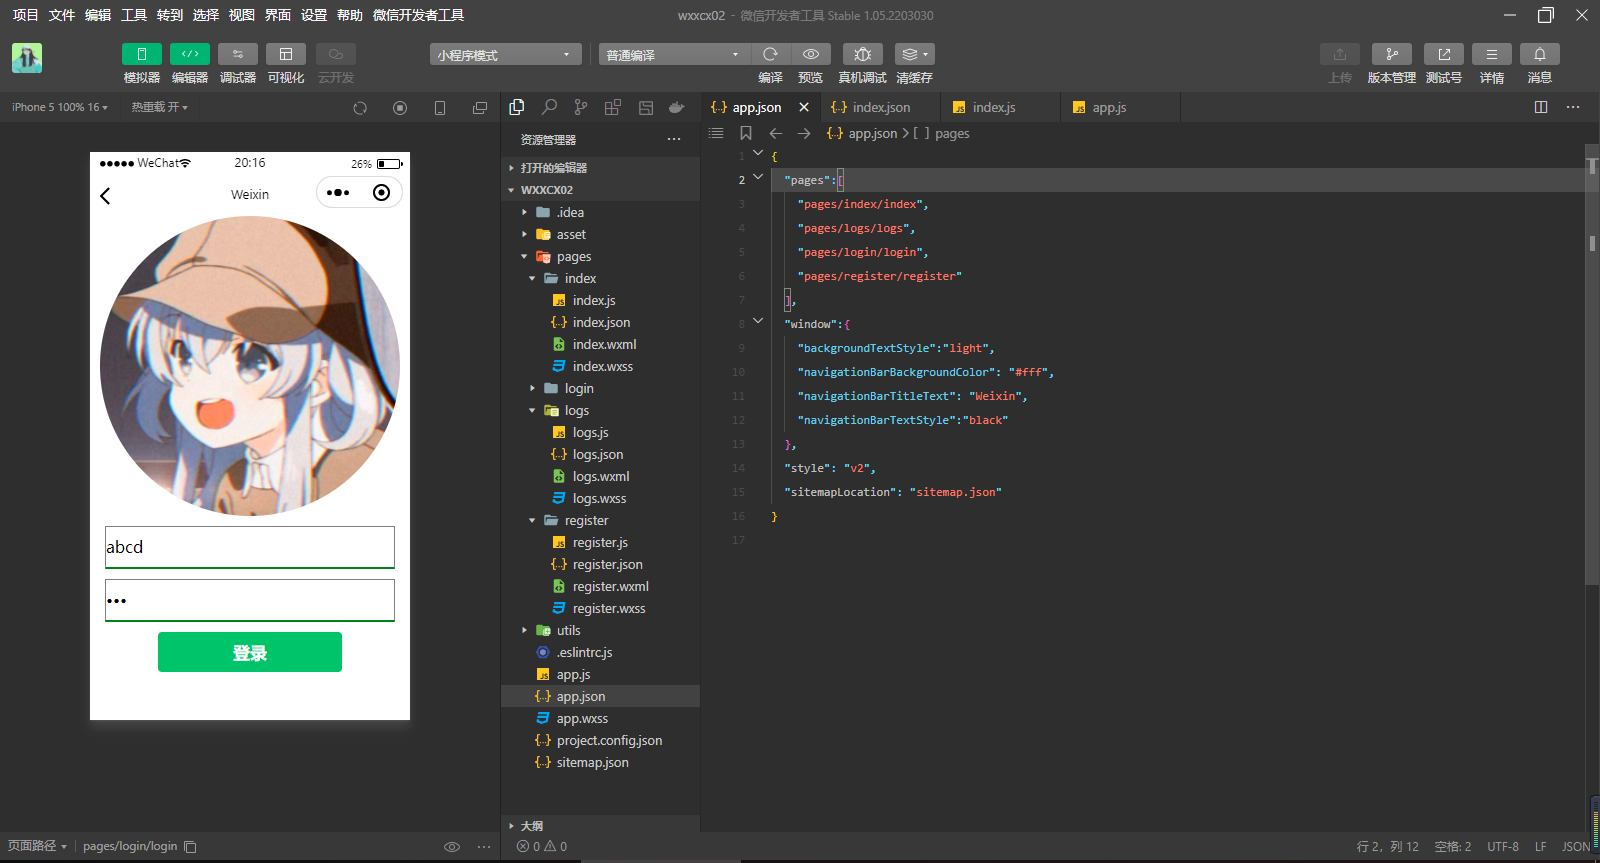Open register.wxml file
1600x863 pixels.
point(600,586)
